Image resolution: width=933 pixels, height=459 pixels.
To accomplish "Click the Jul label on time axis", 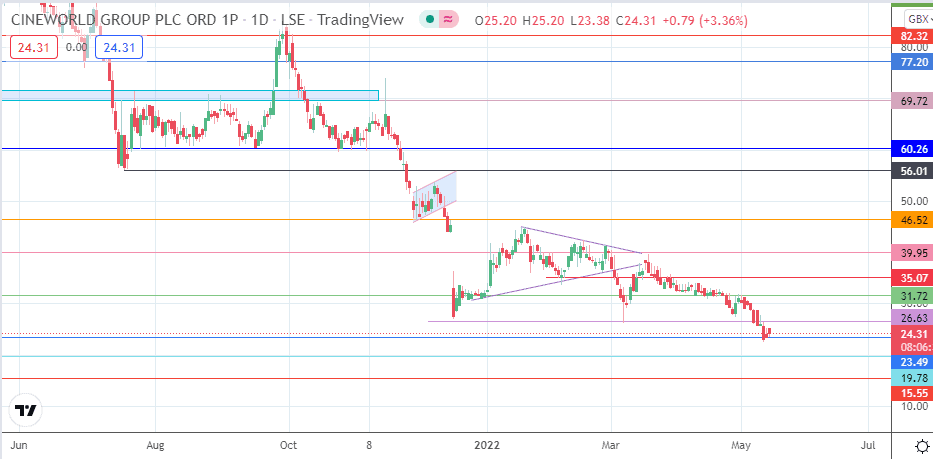I will point(868,445).
